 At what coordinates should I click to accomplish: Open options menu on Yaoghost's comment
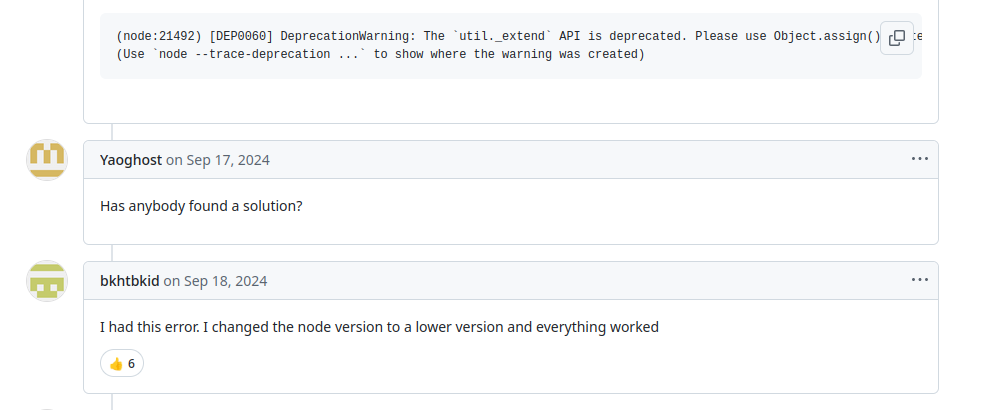tap(919, 159)
